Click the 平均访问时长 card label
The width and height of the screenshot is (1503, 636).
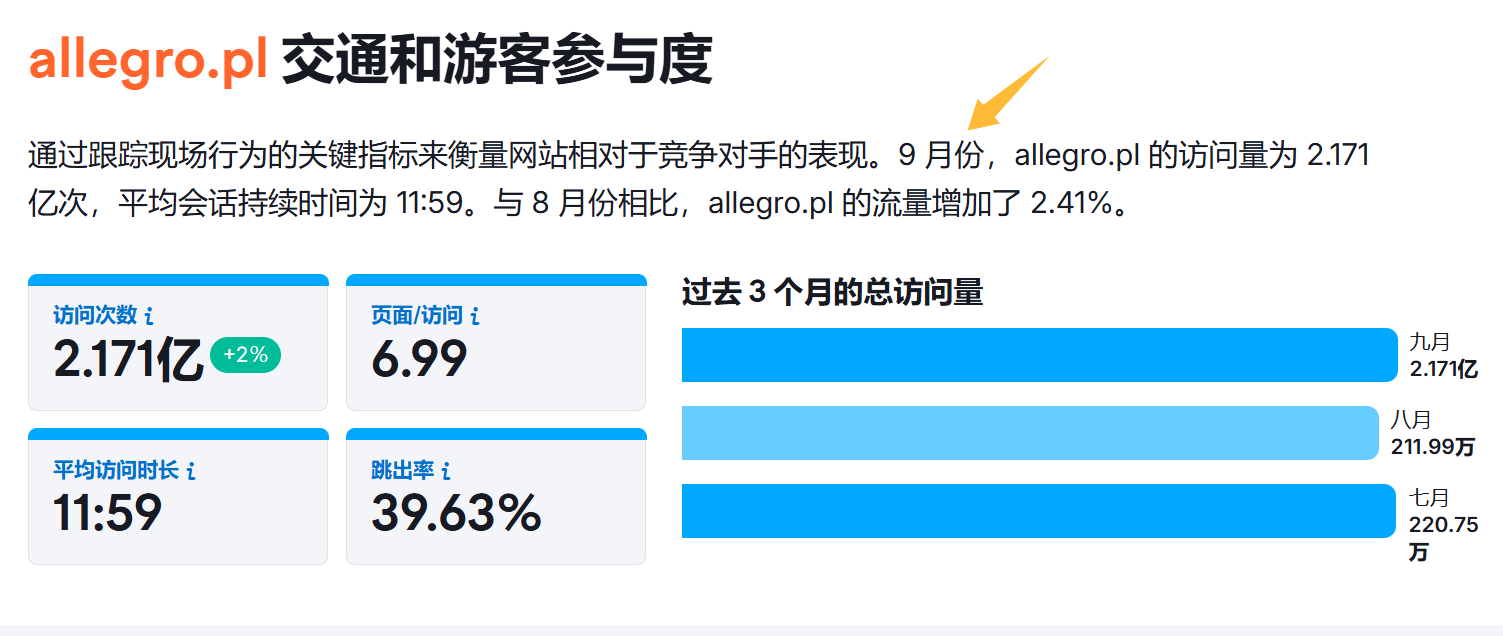click(116, 470)
